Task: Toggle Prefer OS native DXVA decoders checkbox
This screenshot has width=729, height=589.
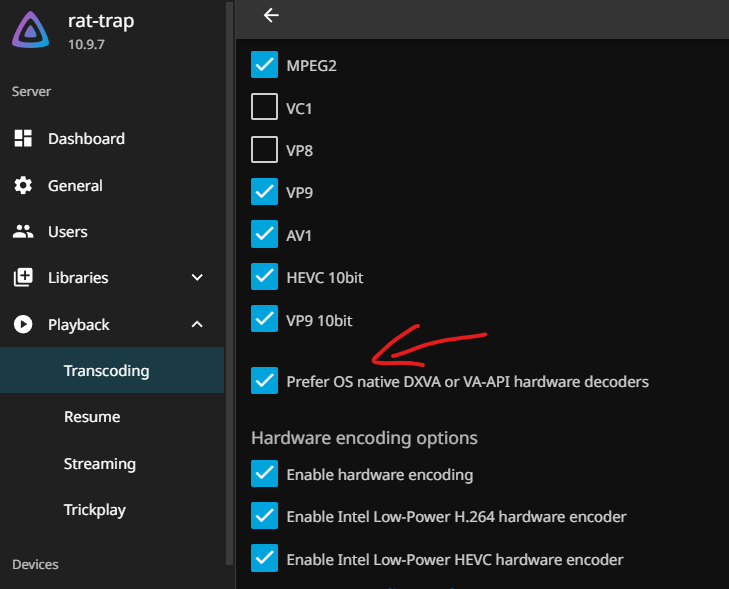Action: point(264,381)
